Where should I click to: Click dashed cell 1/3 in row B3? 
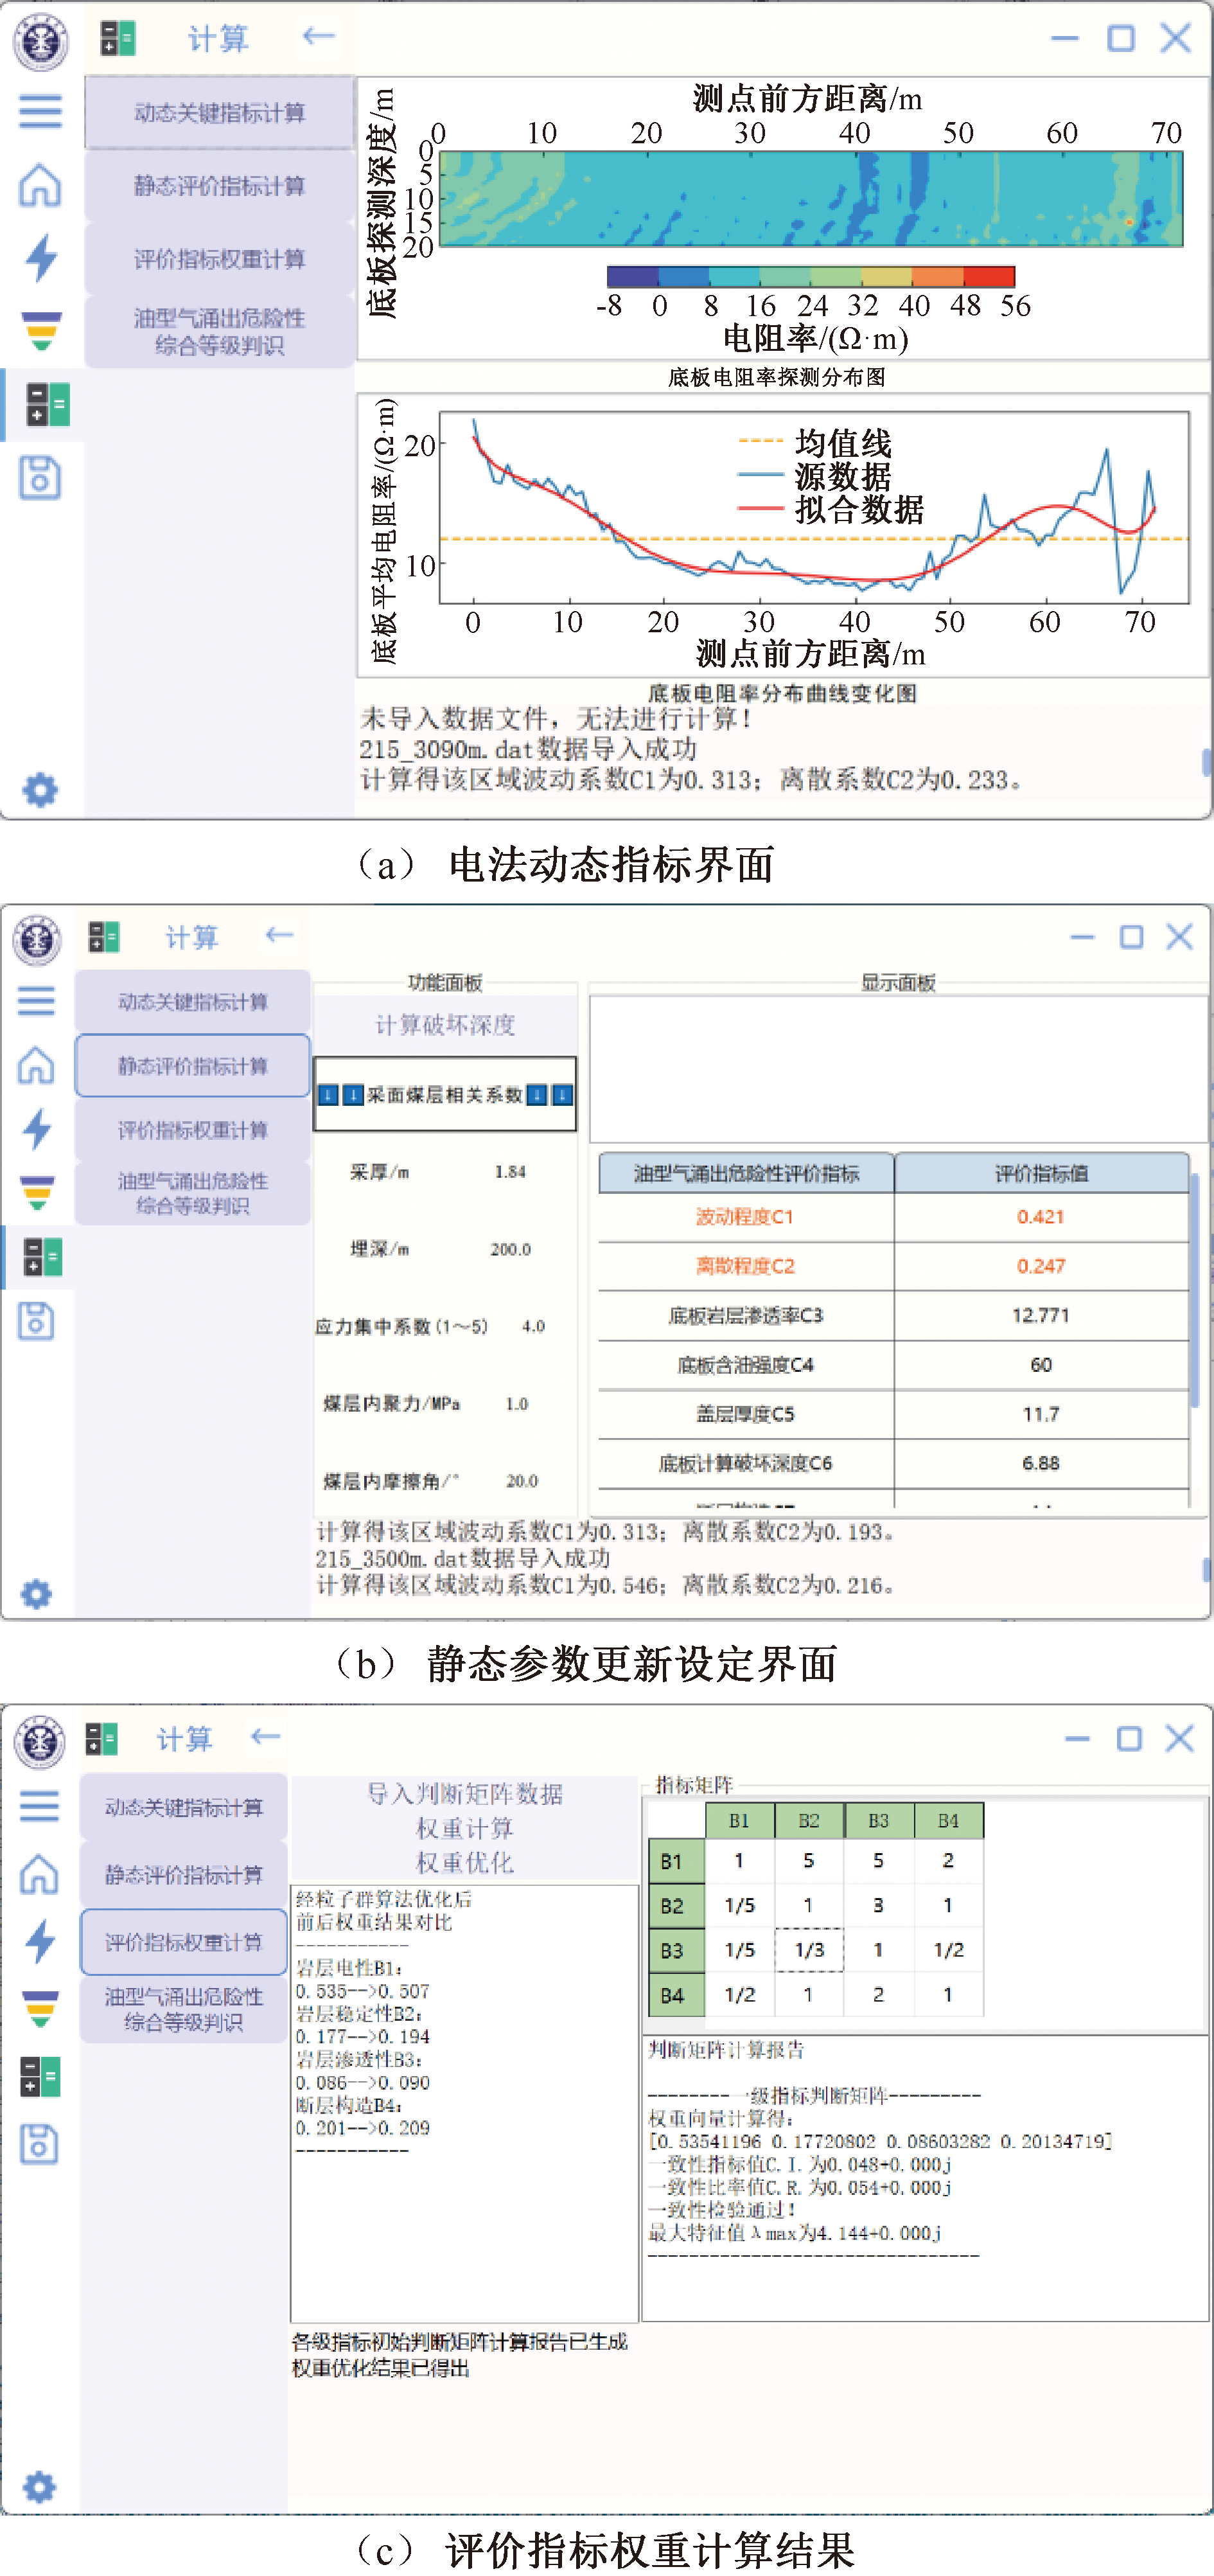coord(809,1950)
